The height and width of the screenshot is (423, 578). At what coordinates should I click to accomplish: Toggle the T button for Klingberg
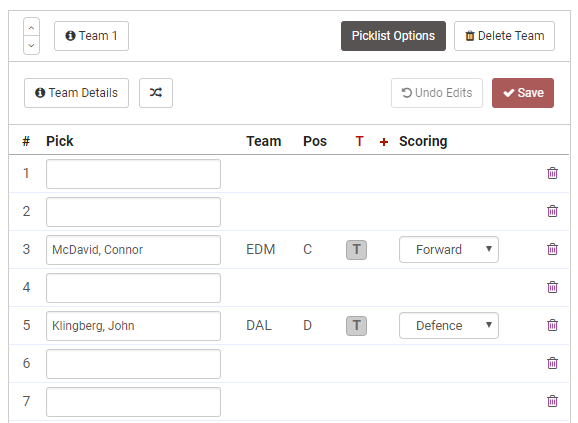pos(356,326)
